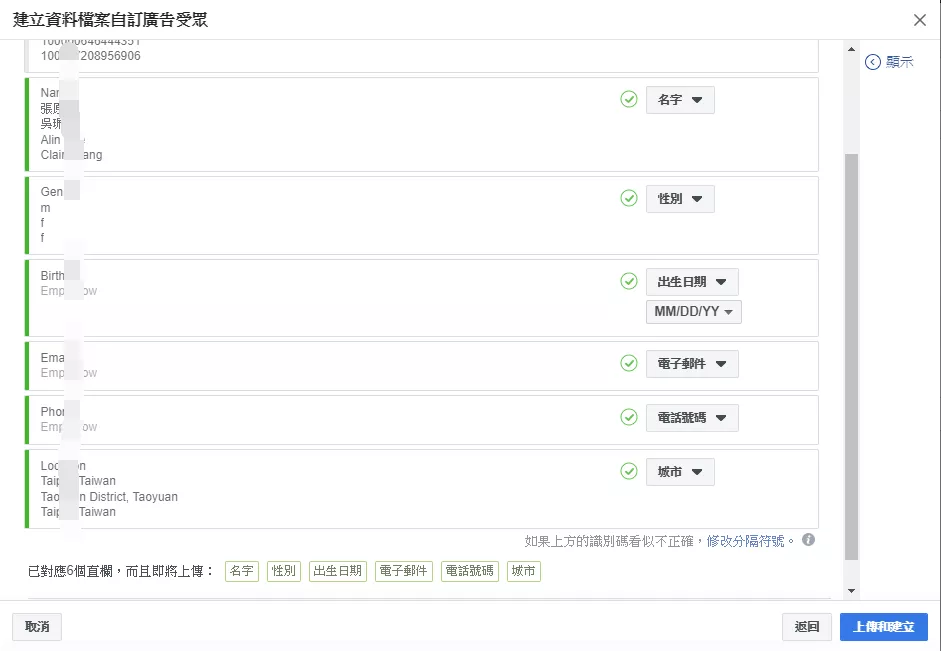Click green checkmark beside 城市 dropdown
941x651 pixels.
[628, 471]
